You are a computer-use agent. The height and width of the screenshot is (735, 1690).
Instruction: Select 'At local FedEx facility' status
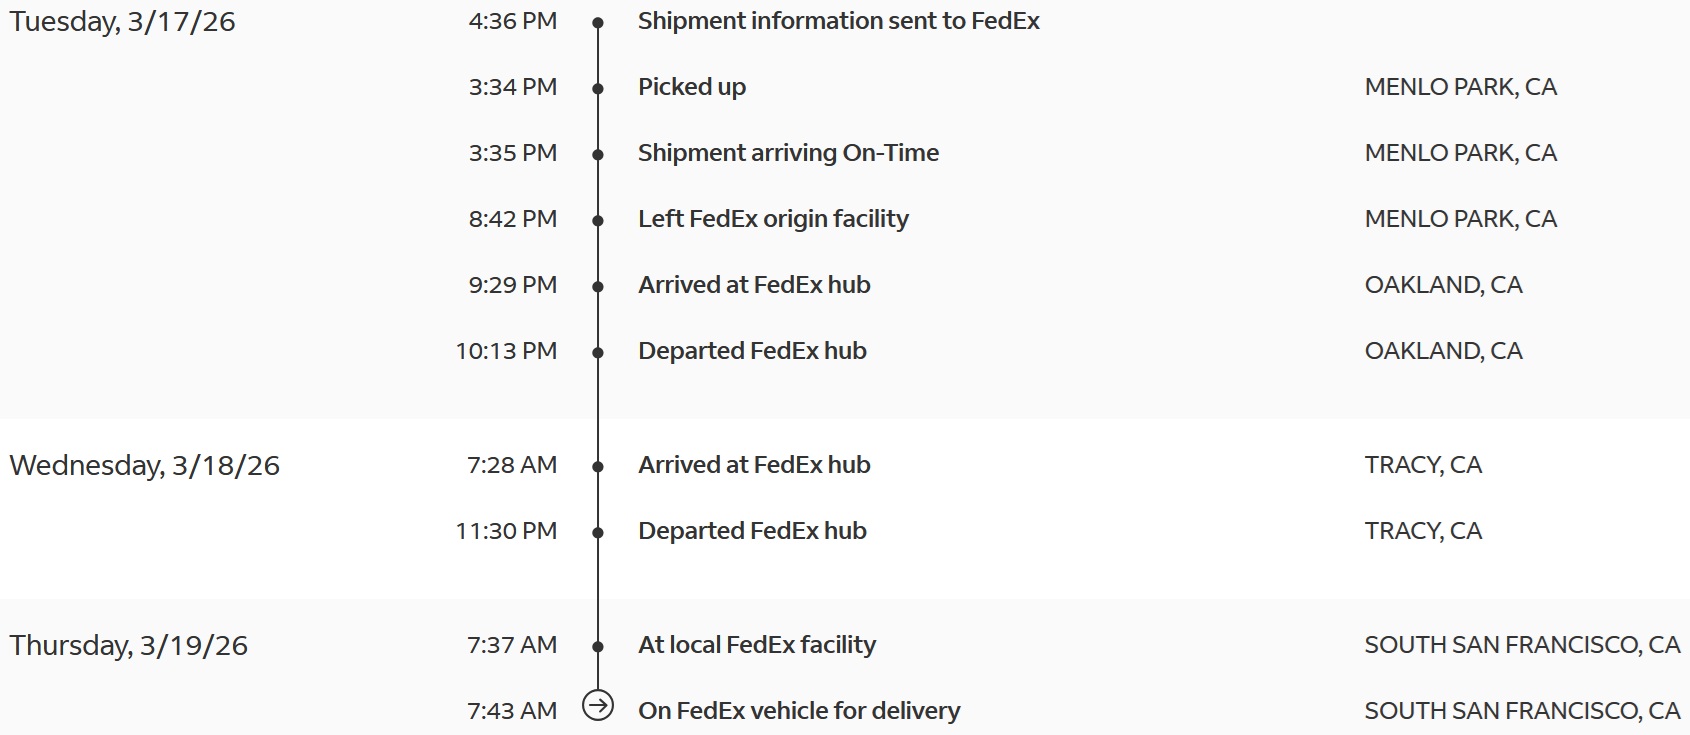pos(756,645)
